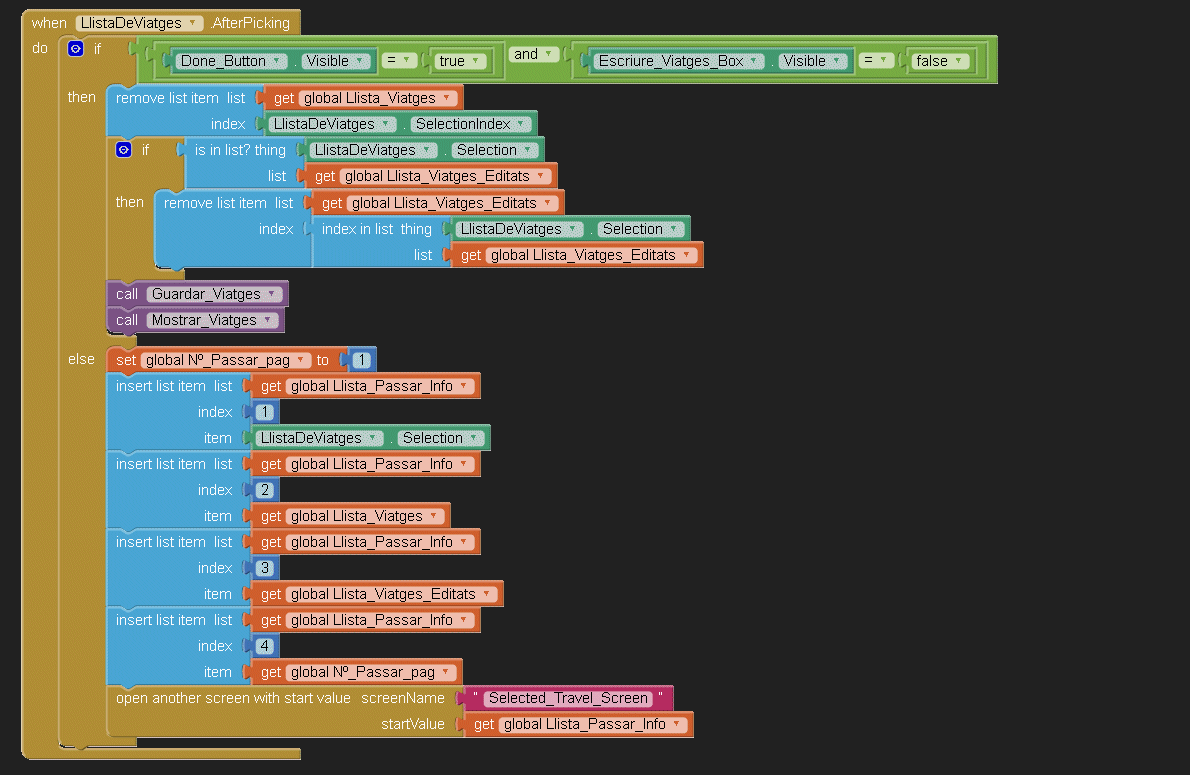The height and width of the screenshot is (775, 1190).
Task: Click the gear icon on the outer if block
Action: click(75, 48)
